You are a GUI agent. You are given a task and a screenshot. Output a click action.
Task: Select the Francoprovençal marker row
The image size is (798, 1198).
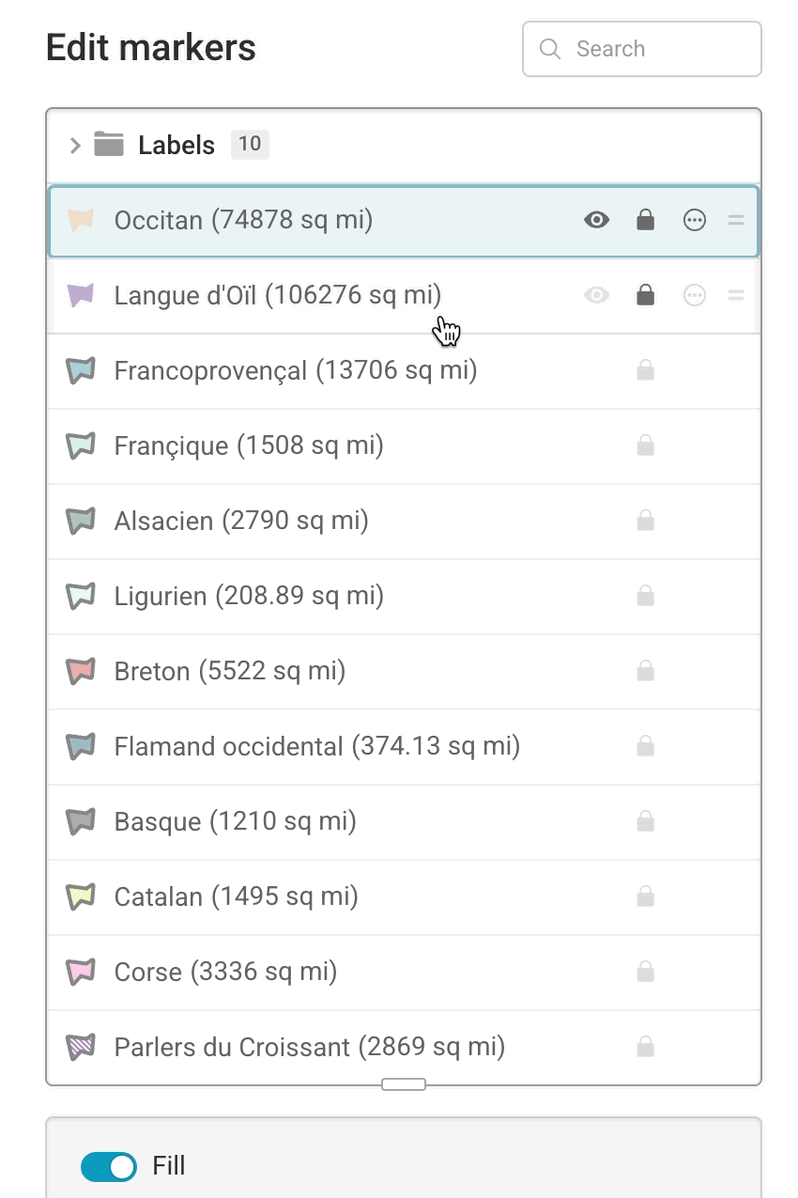pos(404,371)
